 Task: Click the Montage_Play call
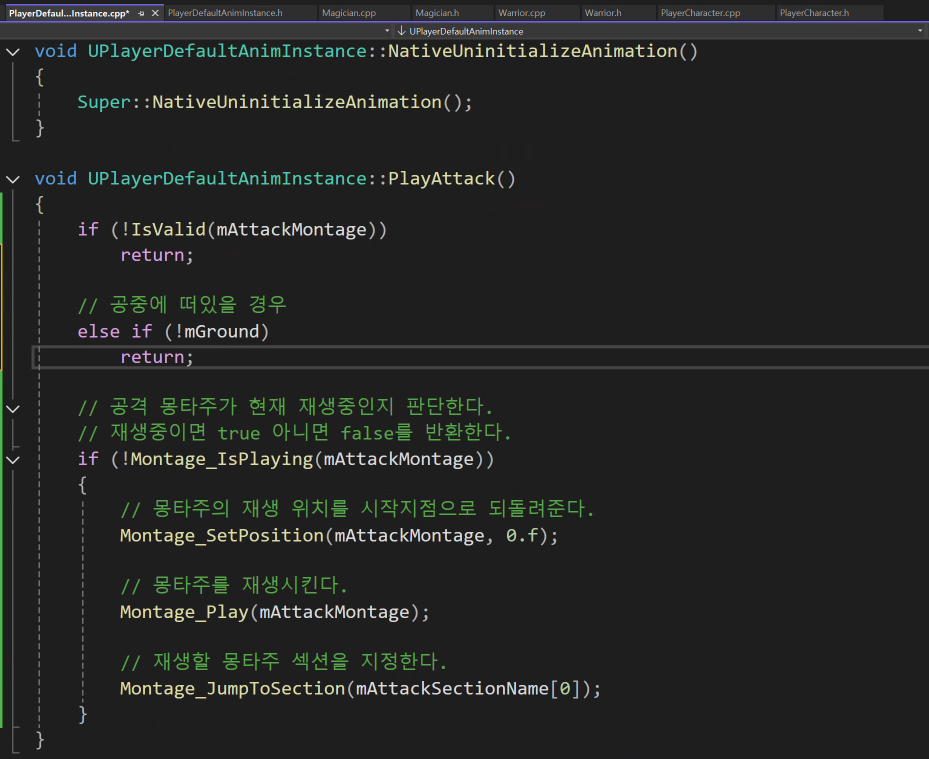(x=184, y=612)
